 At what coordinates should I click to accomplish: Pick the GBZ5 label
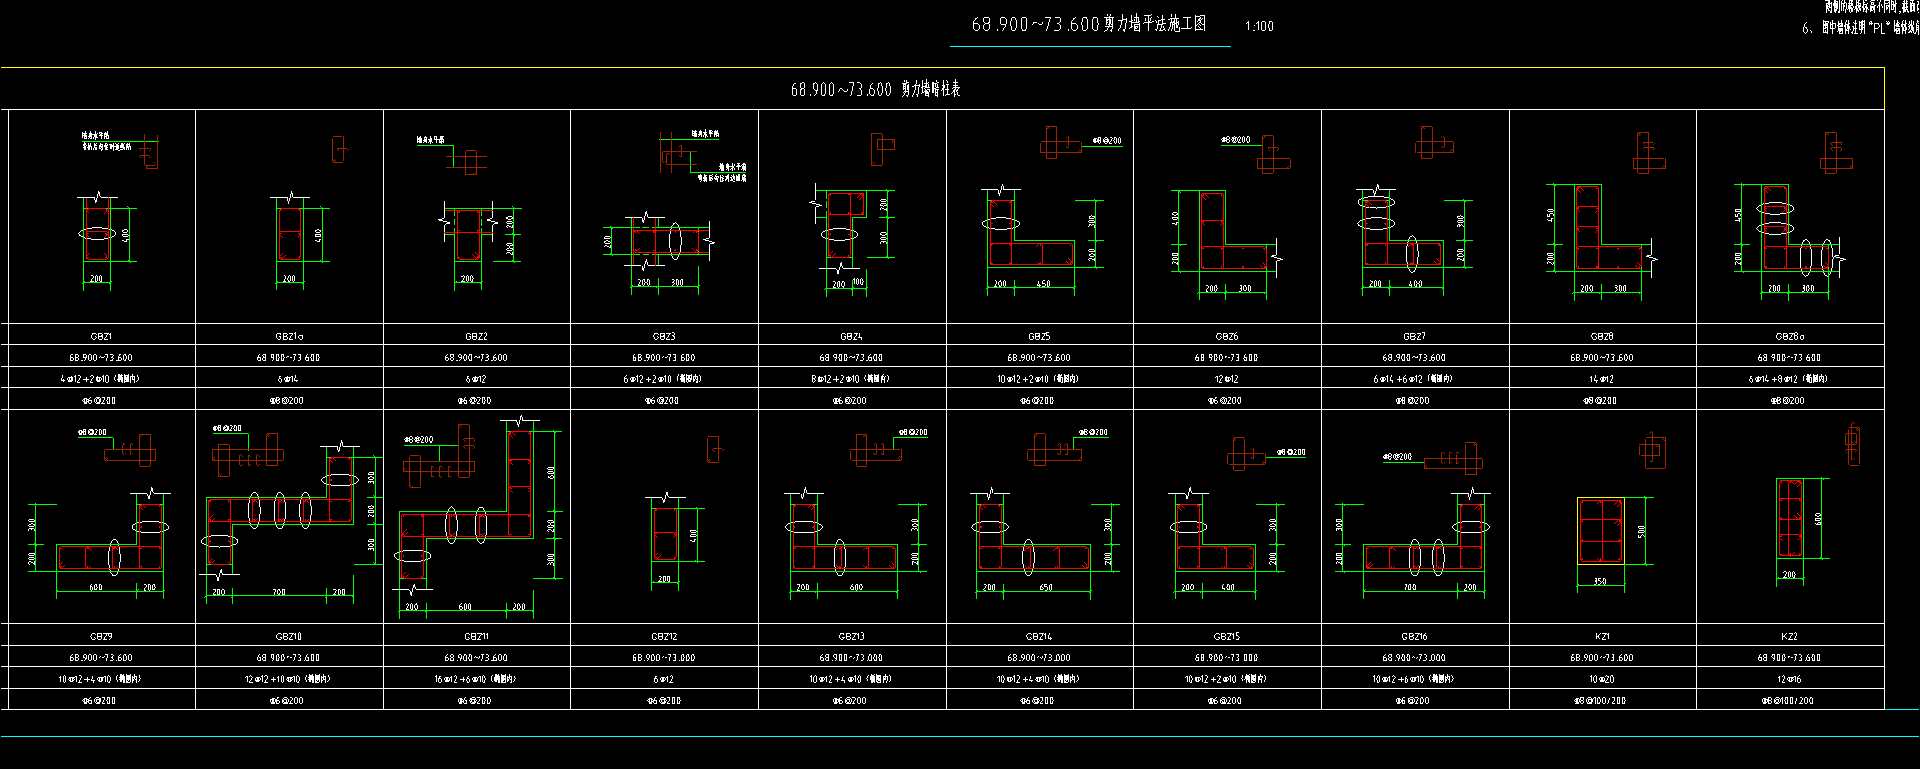pos(1039,337)
